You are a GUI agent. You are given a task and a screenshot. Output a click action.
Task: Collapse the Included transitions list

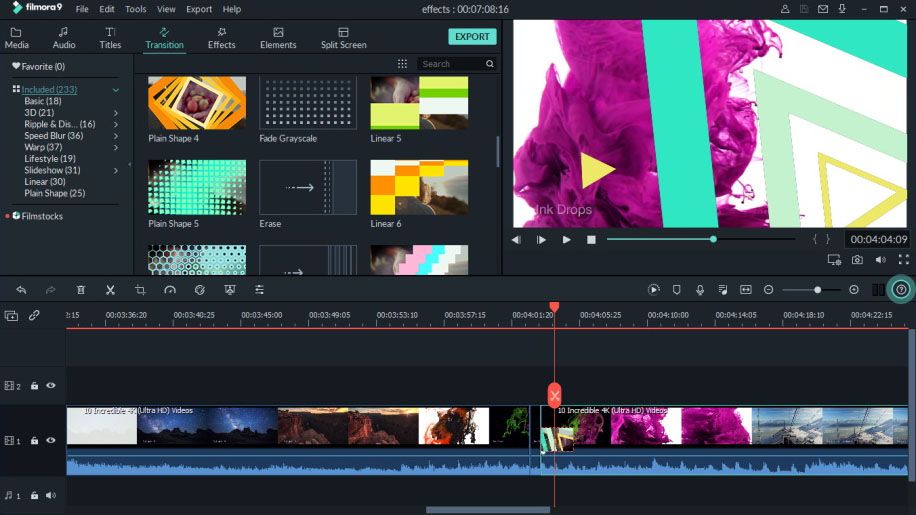[116, 90]
